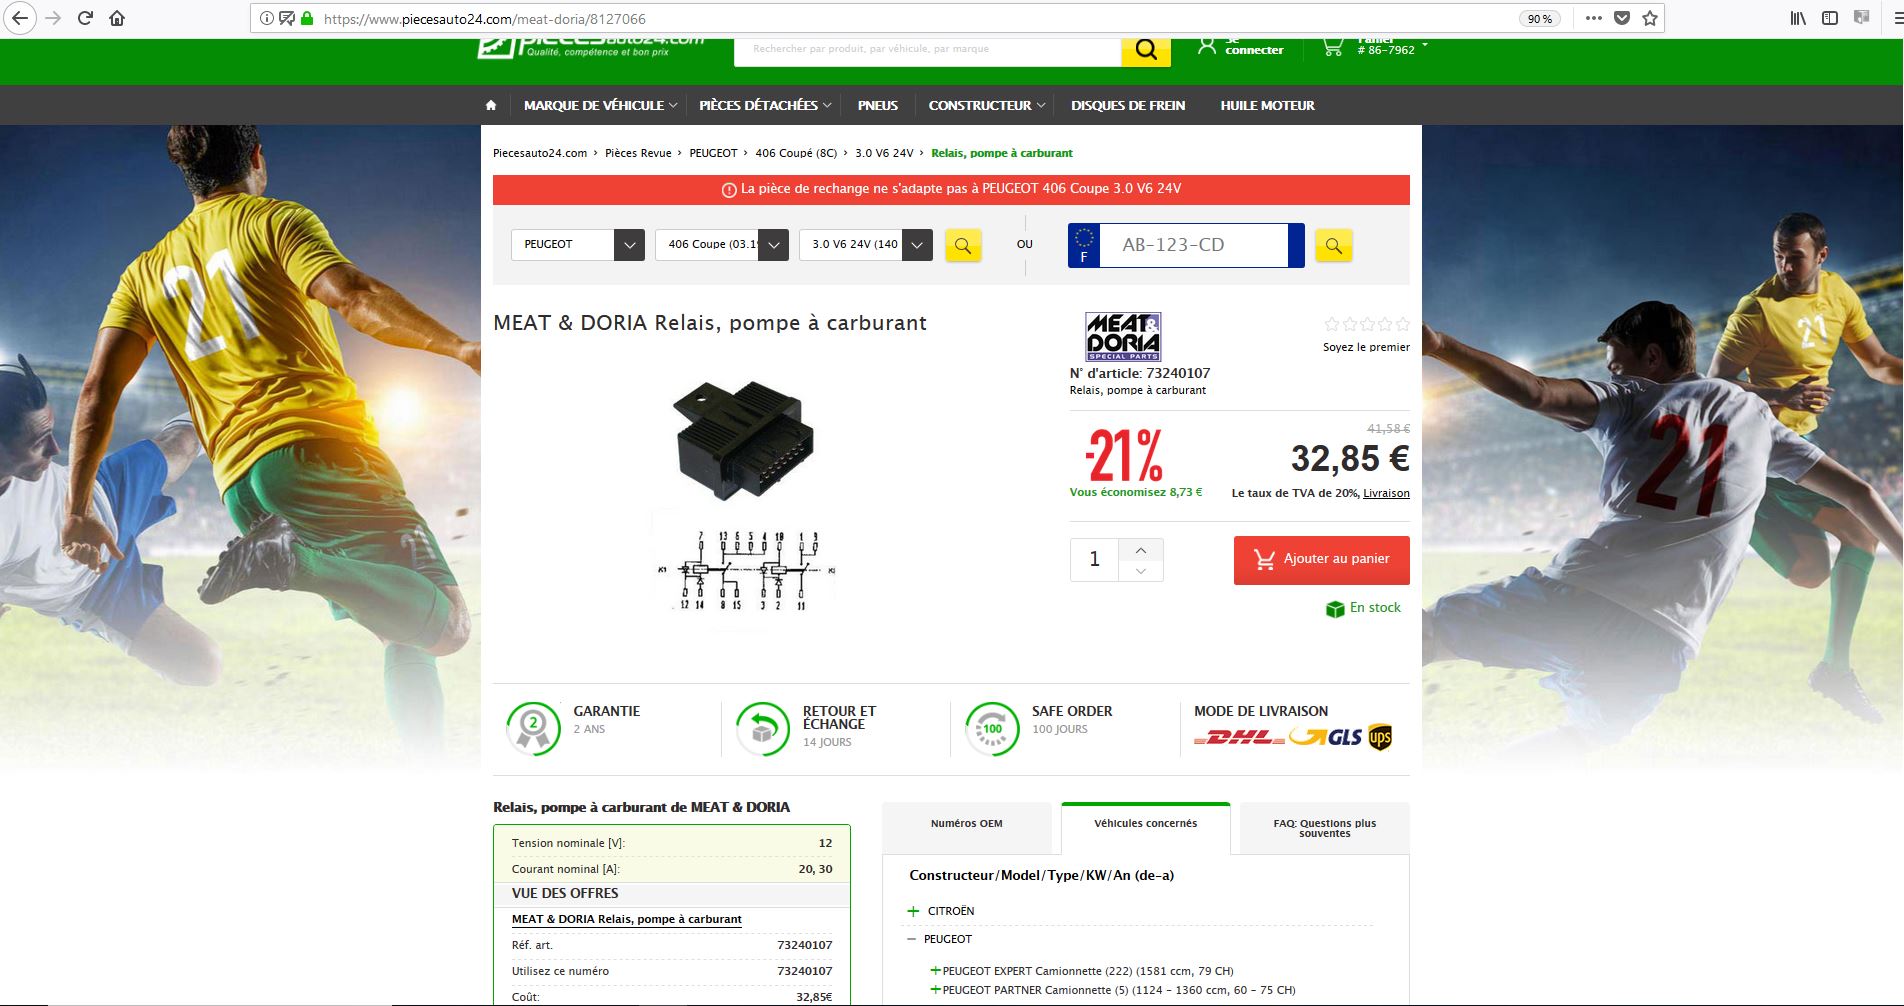Open the browser home page
This screenshot has width=1904, height=1006.
pyautogui.click(x=117, y=18)
